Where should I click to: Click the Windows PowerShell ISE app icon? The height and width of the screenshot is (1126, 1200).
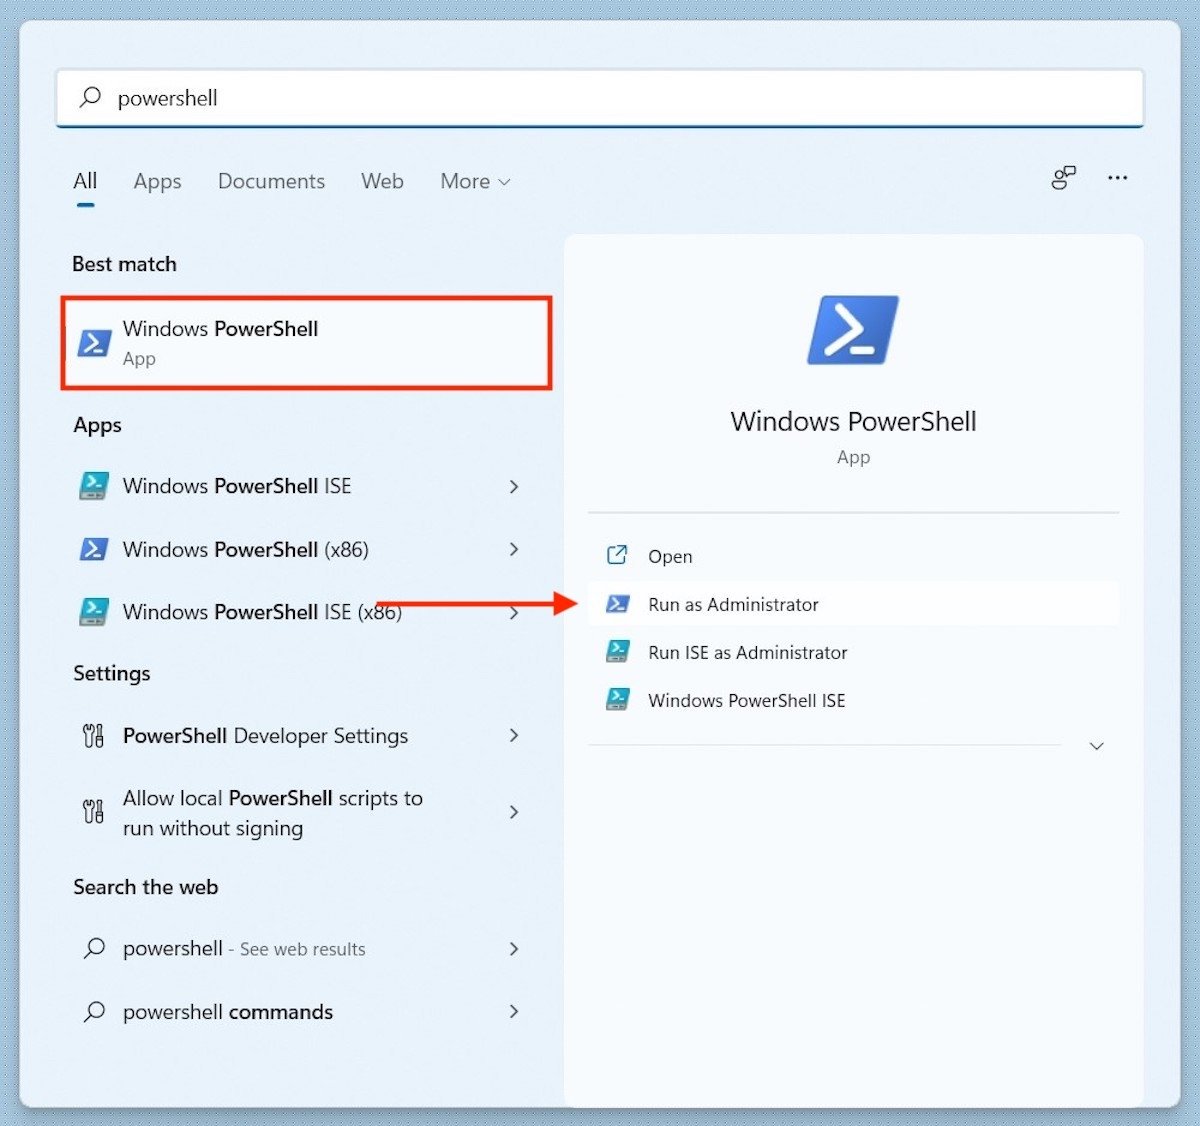click(94, 486)
